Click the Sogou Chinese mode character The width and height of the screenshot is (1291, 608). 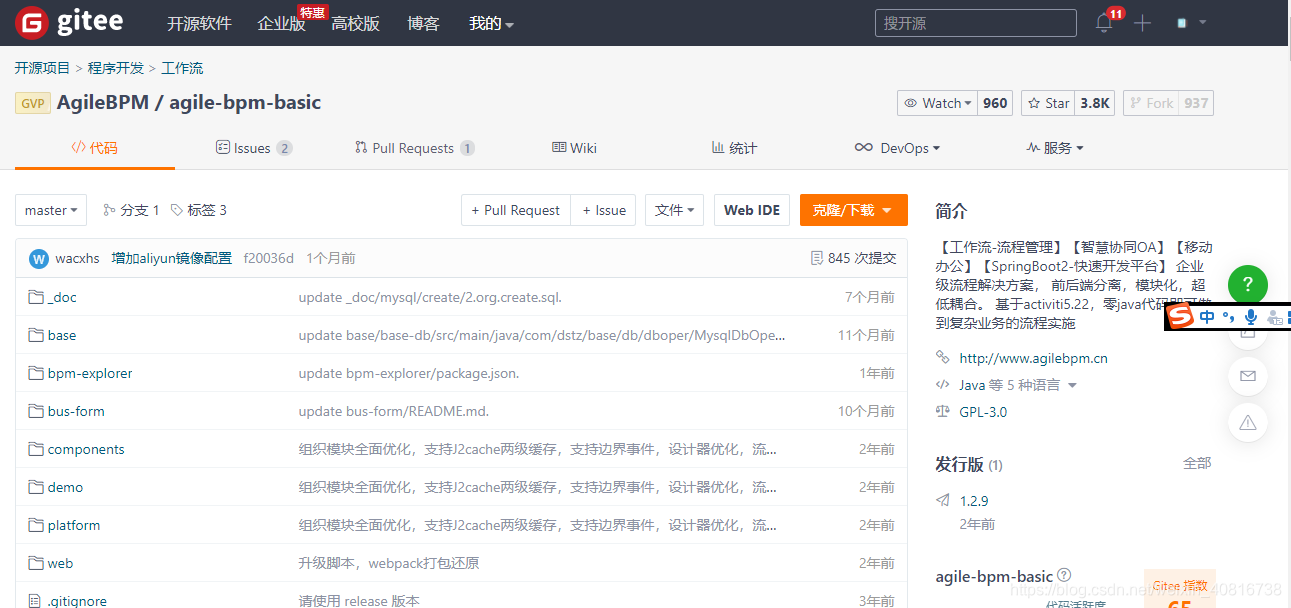[x=1207, y=317]
